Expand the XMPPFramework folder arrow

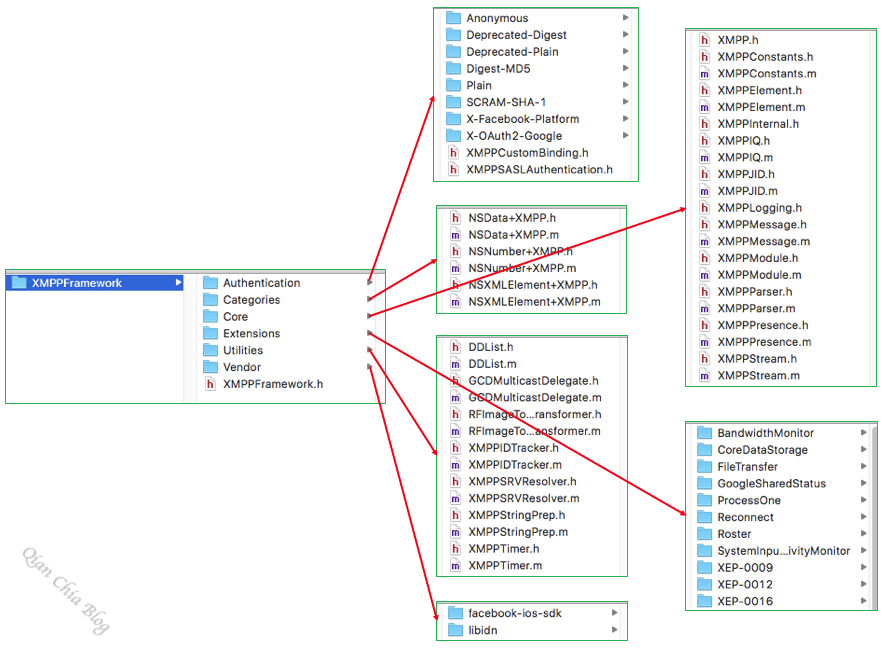tap(178, 282)
